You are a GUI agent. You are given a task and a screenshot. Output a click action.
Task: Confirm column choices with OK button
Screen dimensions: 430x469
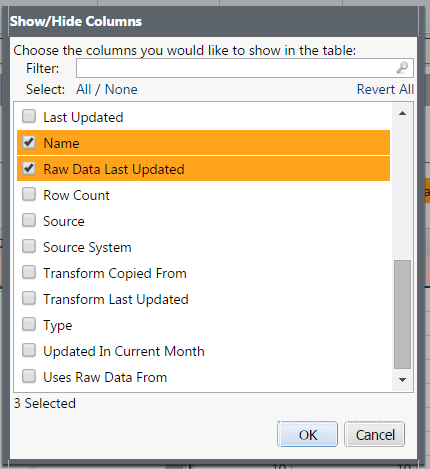(x=307, y=434)
